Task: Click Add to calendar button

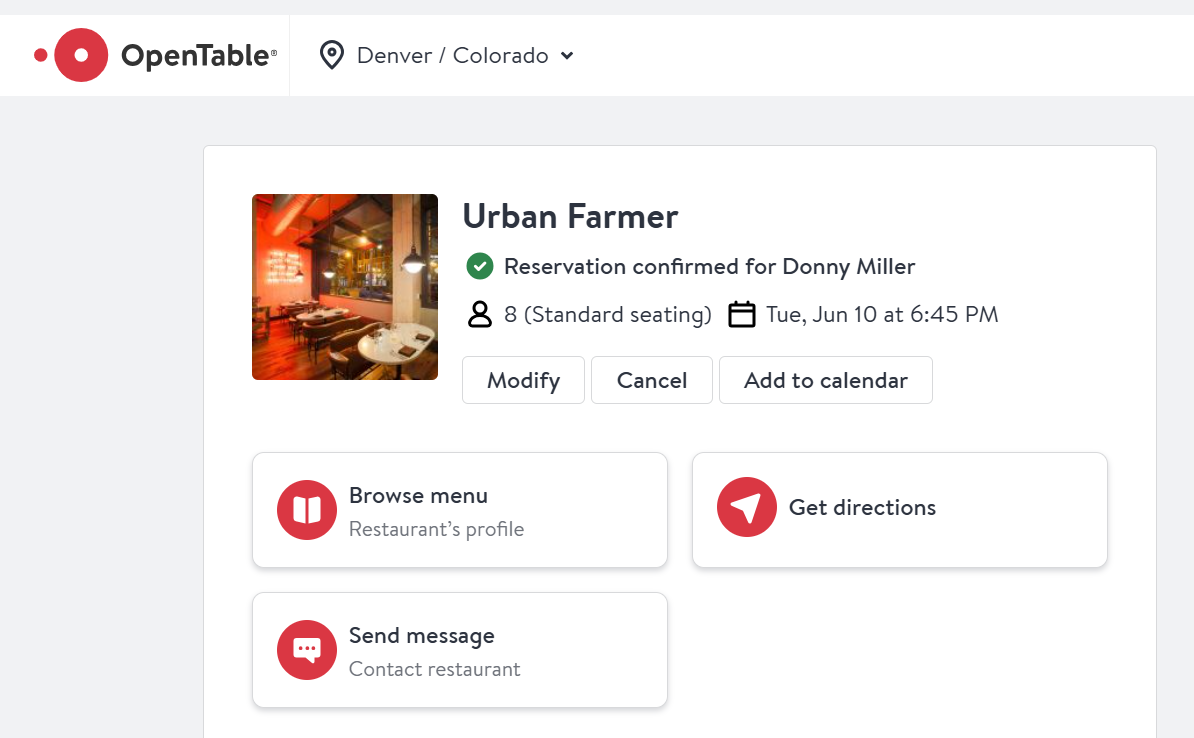Action: click(825, 380)
